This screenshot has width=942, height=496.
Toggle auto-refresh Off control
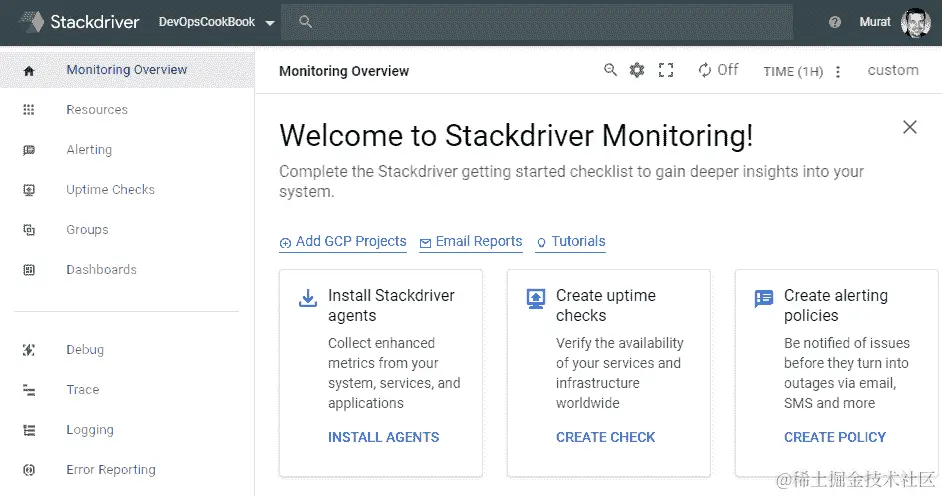point(718,70)
